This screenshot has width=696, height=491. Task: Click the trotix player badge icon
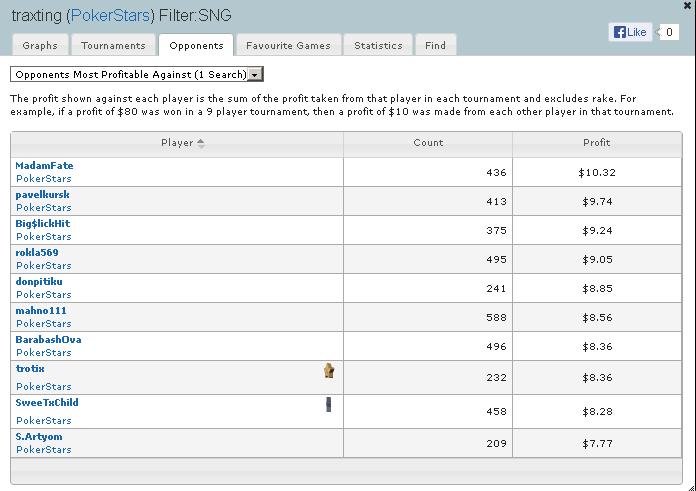(x=328, y=371)
